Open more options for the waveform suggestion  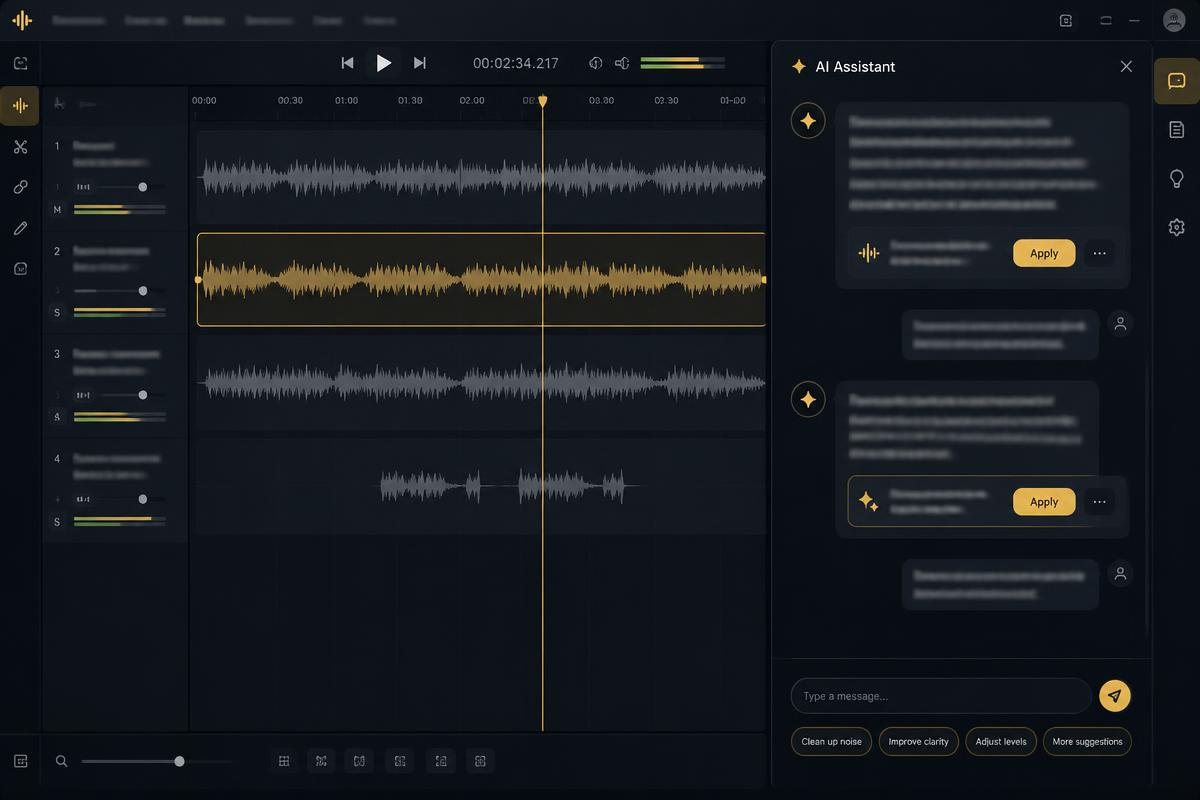click(x=1099, y=253)
